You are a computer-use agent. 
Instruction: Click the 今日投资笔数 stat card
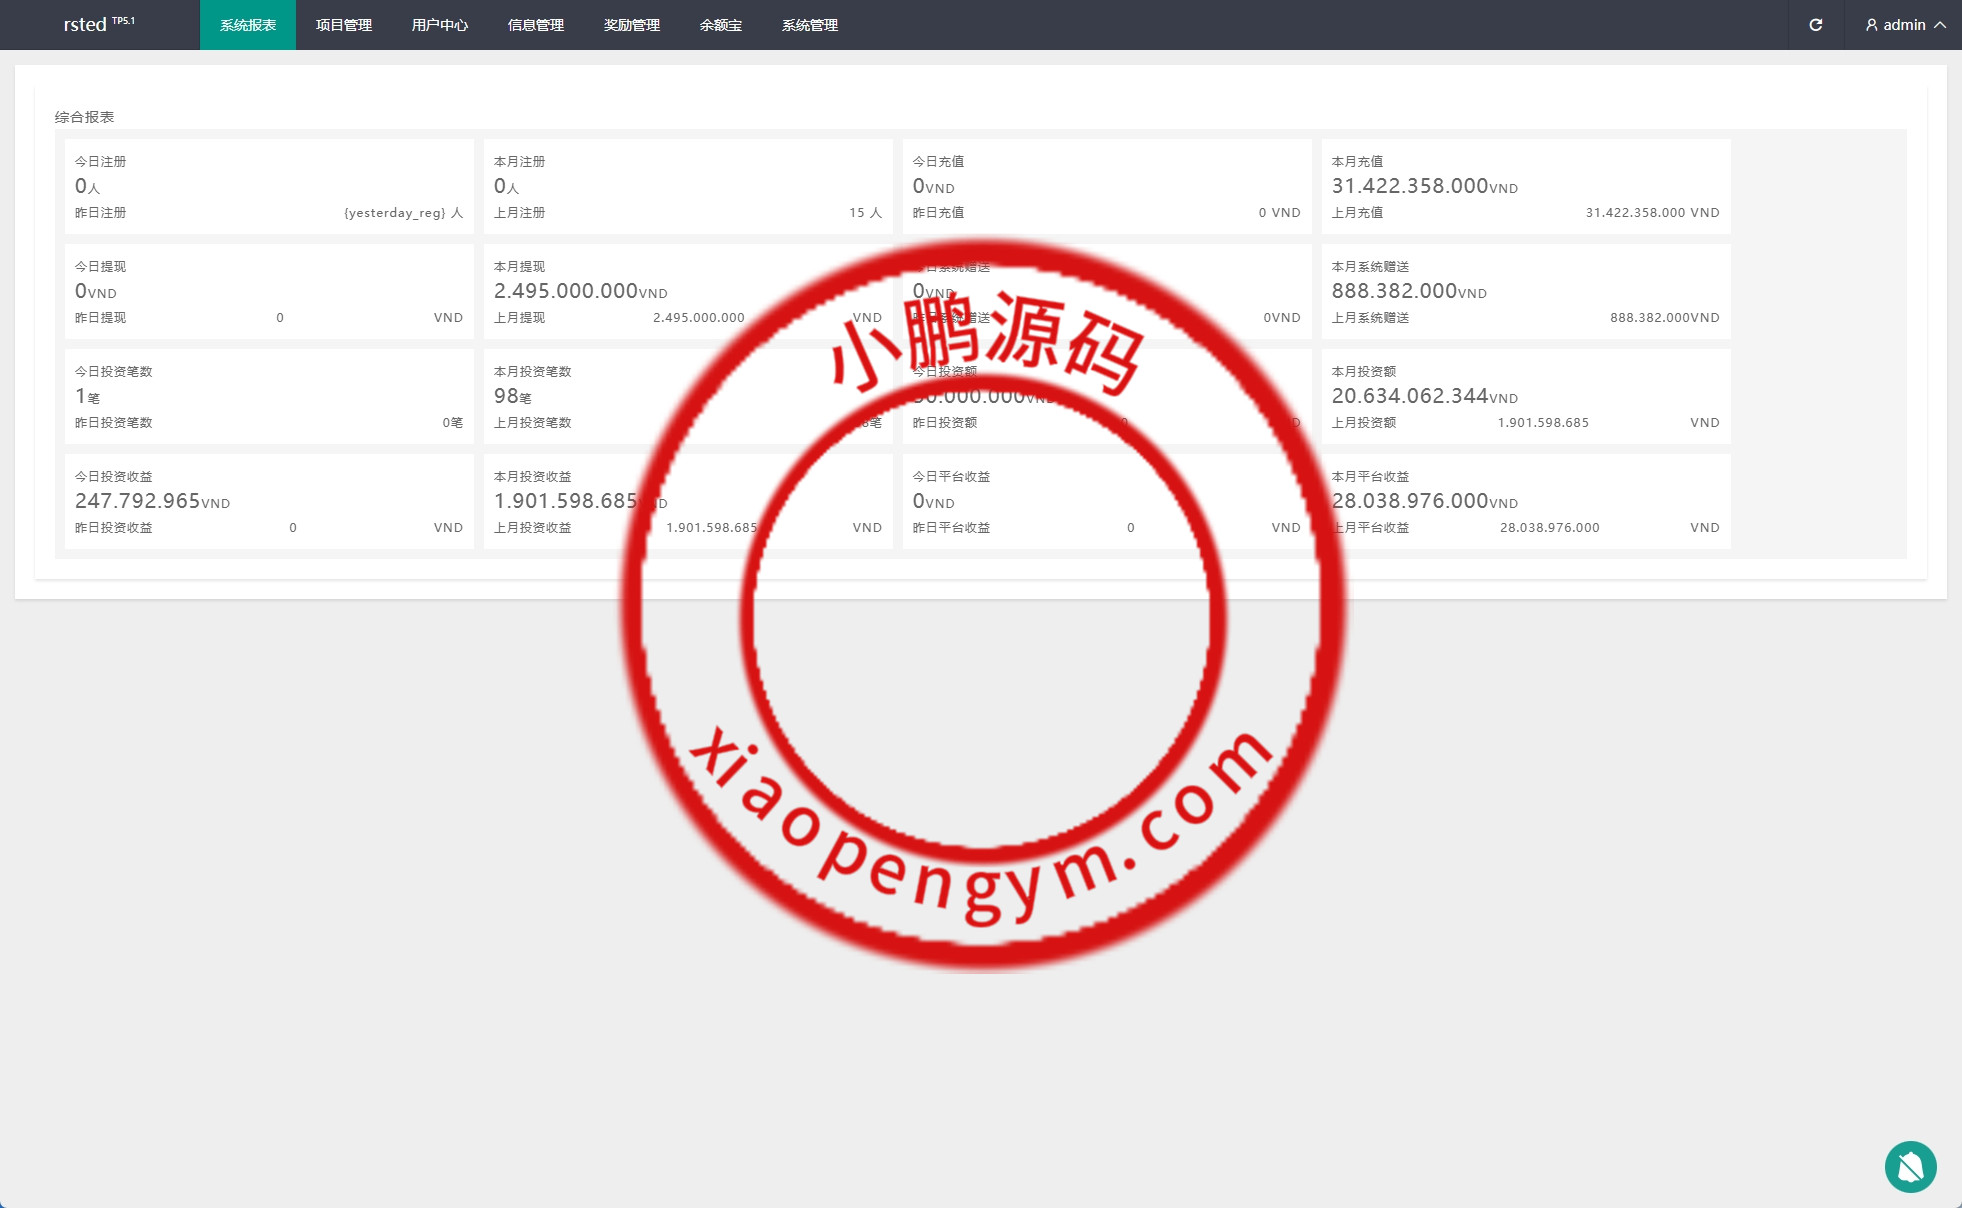click(269, 397)
